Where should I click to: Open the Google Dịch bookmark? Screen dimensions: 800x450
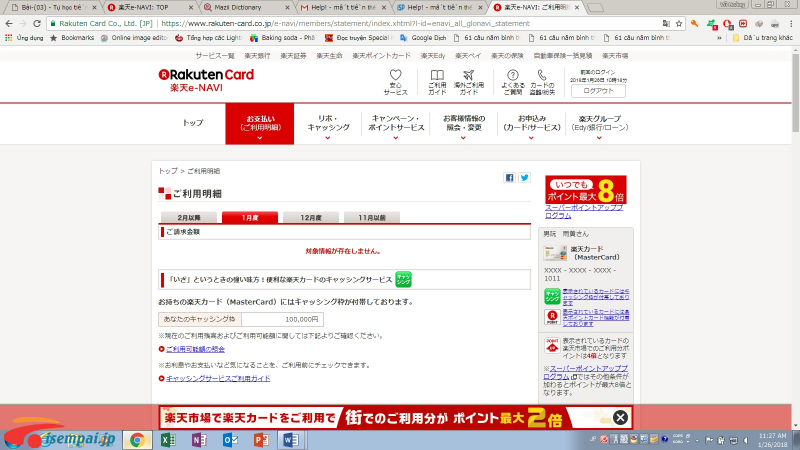pos(423,38)
